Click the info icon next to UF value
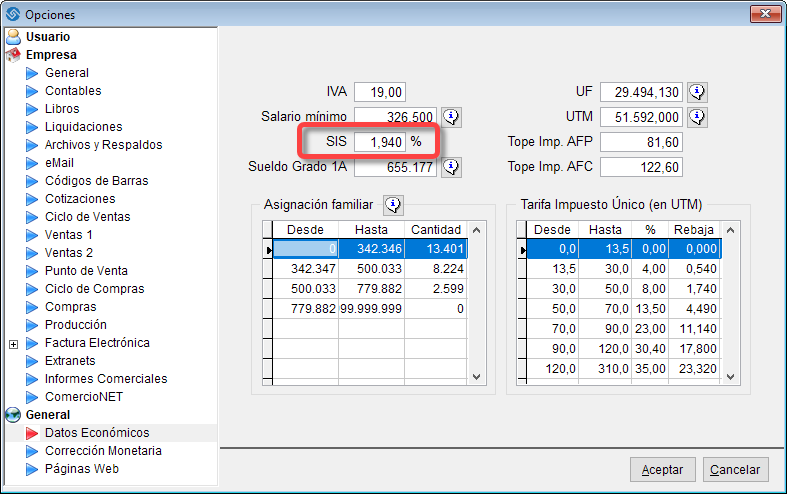Image resolution: width=787 pixels, height=494 pixels. tap(698, 92)
